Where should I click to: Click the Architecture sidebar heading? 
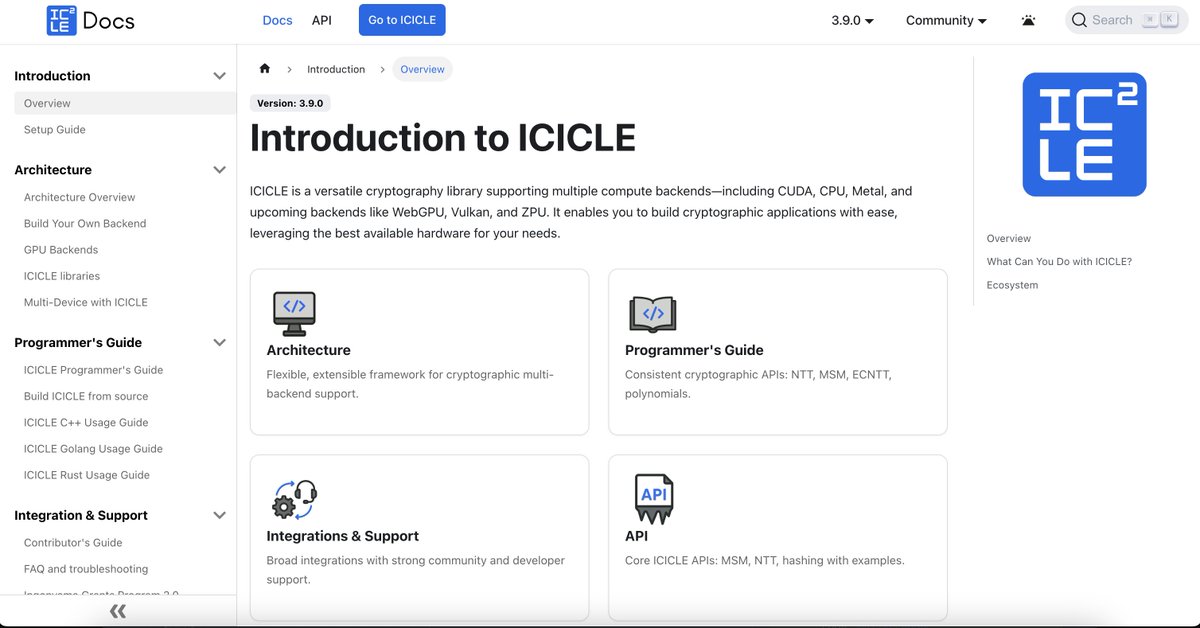click(53, 170)
